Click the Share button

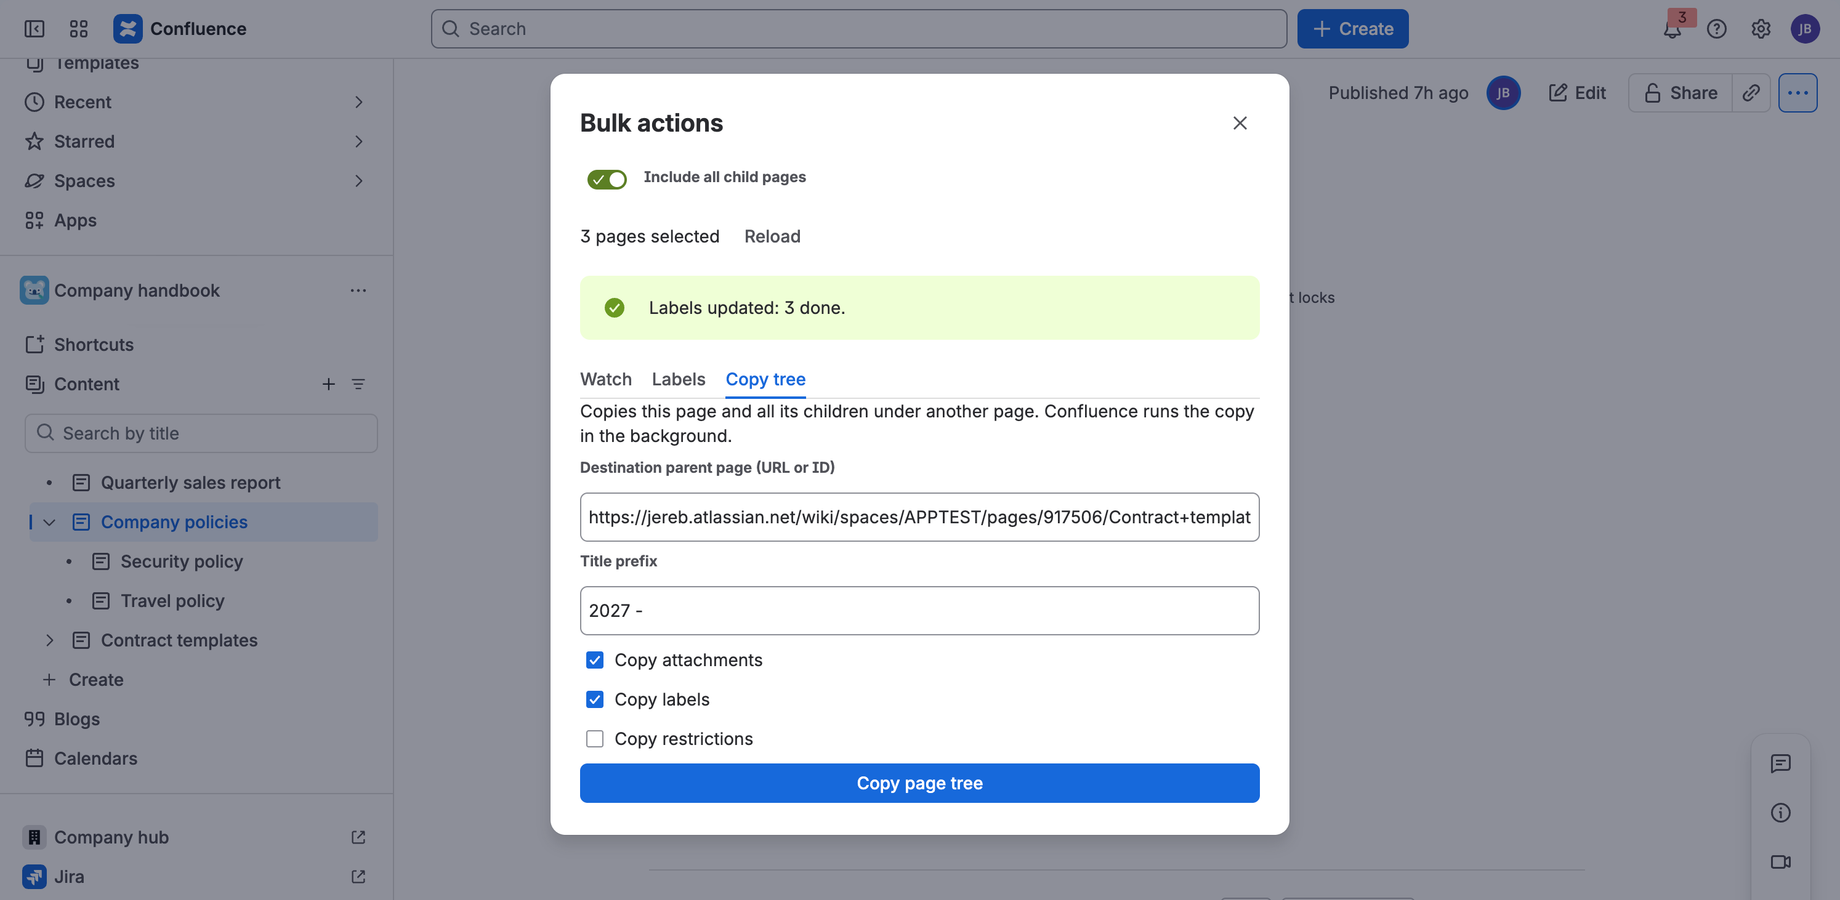1680,93
